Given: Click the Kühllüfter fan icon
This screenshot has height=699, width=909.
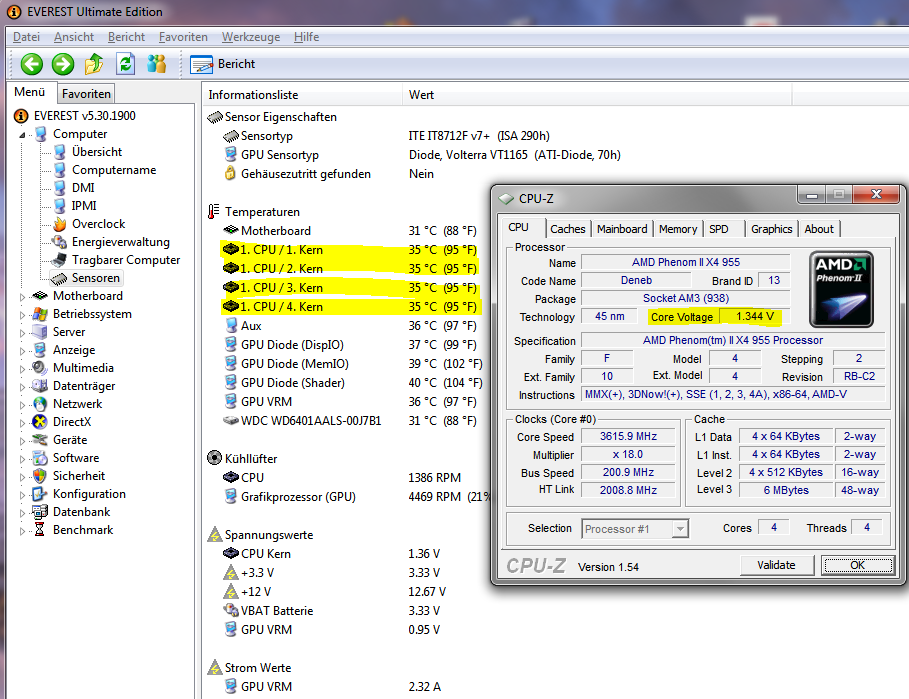Looking at the screenshot, I should pos(214,458).
